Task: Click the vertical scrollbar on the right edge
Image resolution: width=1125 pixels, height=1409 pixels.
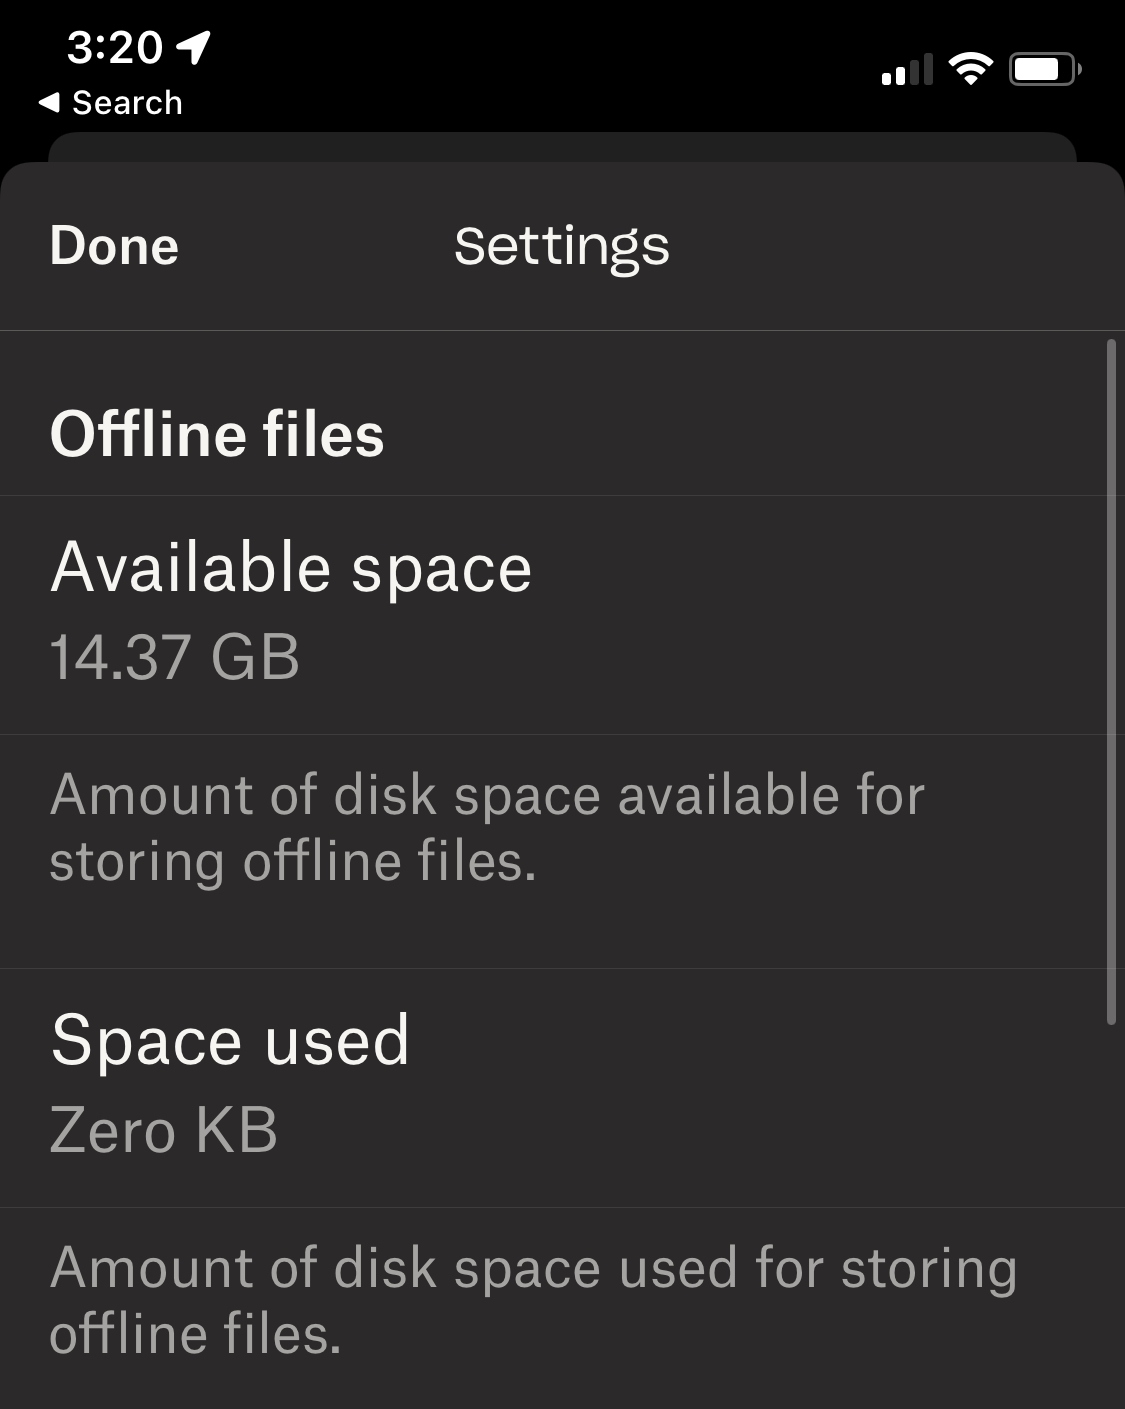Action: point(1111,682)
